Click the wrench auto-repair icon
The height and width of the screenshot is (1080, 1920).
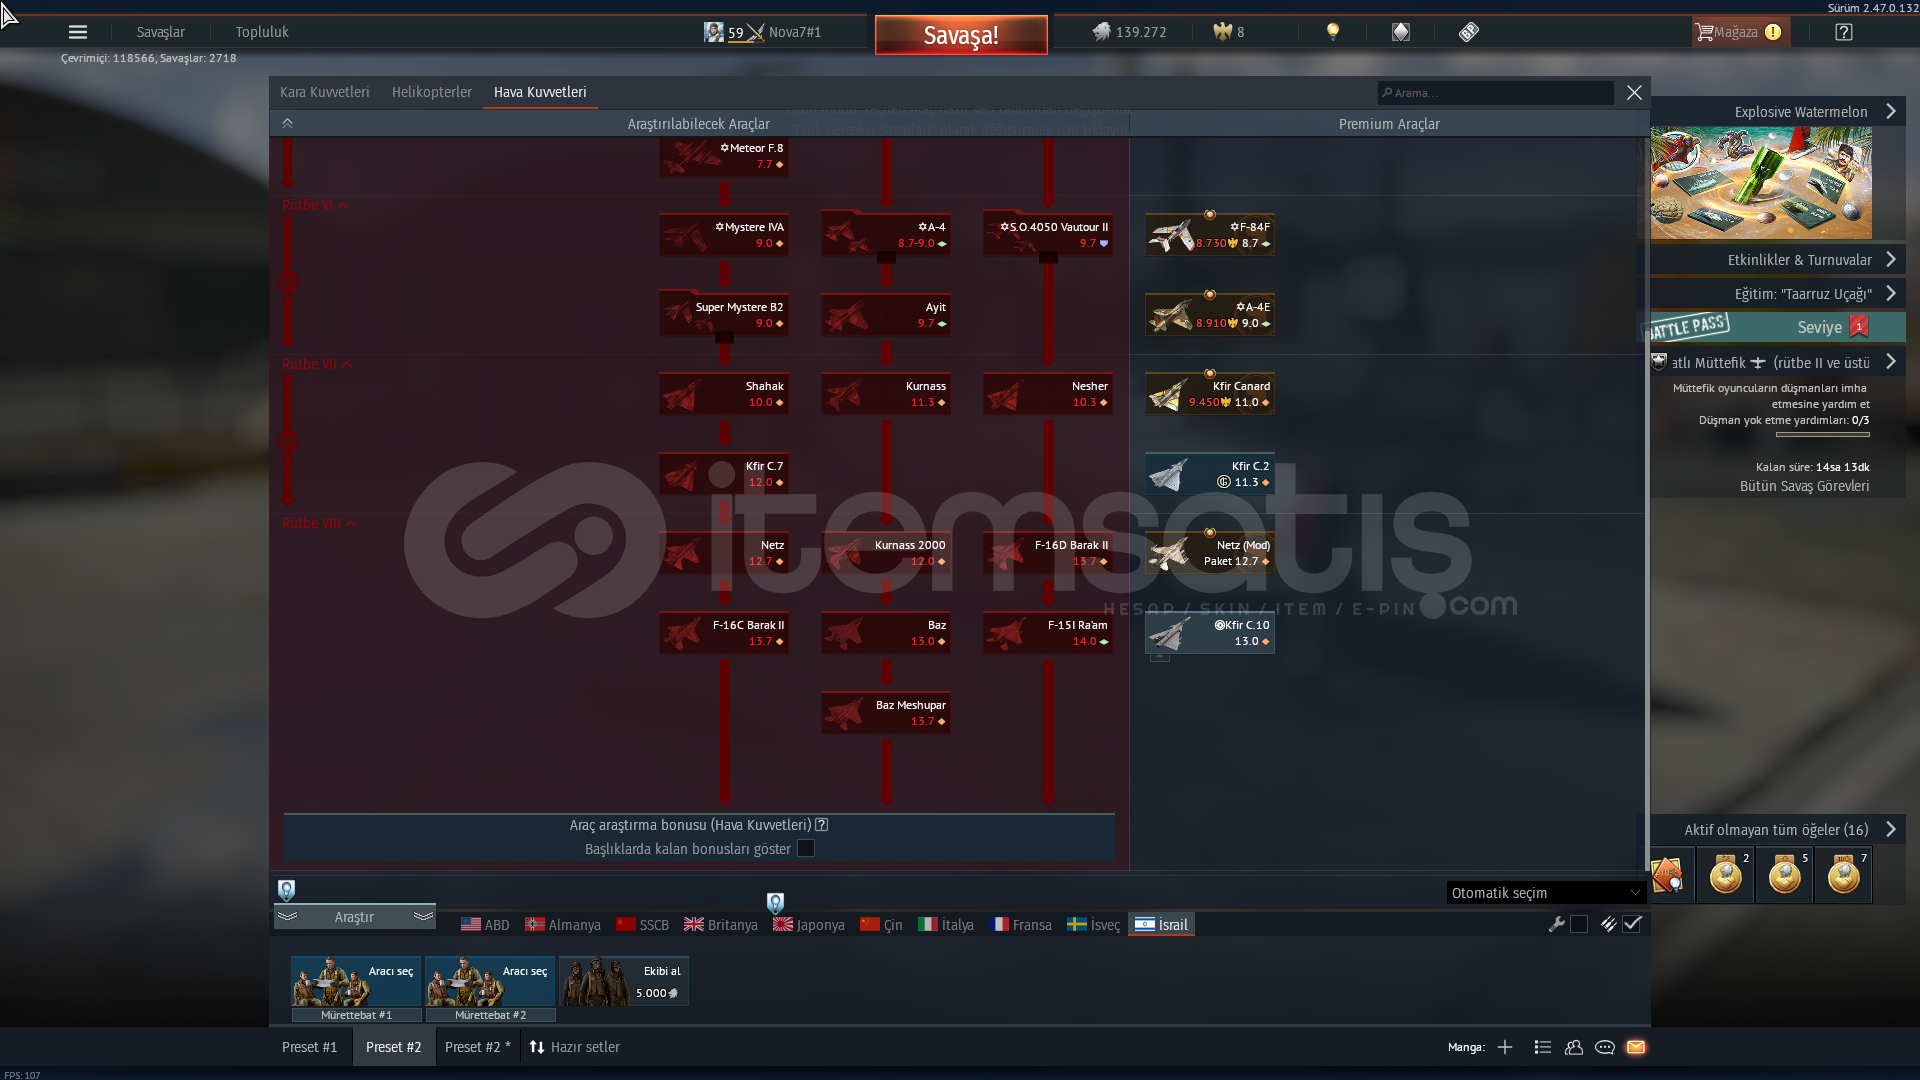[x=1556, y=924]
